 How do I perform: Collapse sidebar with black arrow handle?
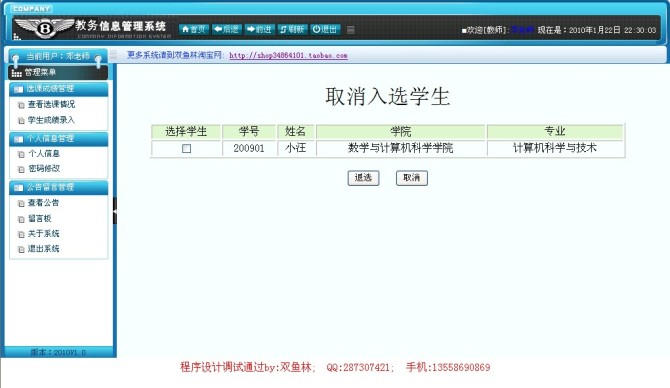click(x=115, y=211)
